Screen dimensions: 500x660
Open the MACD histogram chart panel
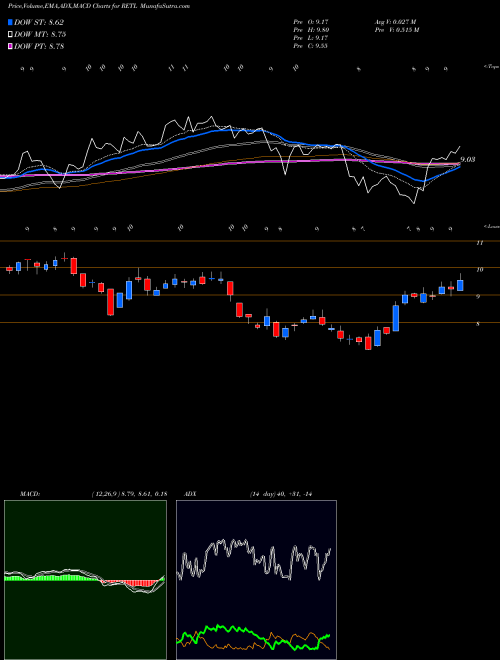(x=85, y=580)
